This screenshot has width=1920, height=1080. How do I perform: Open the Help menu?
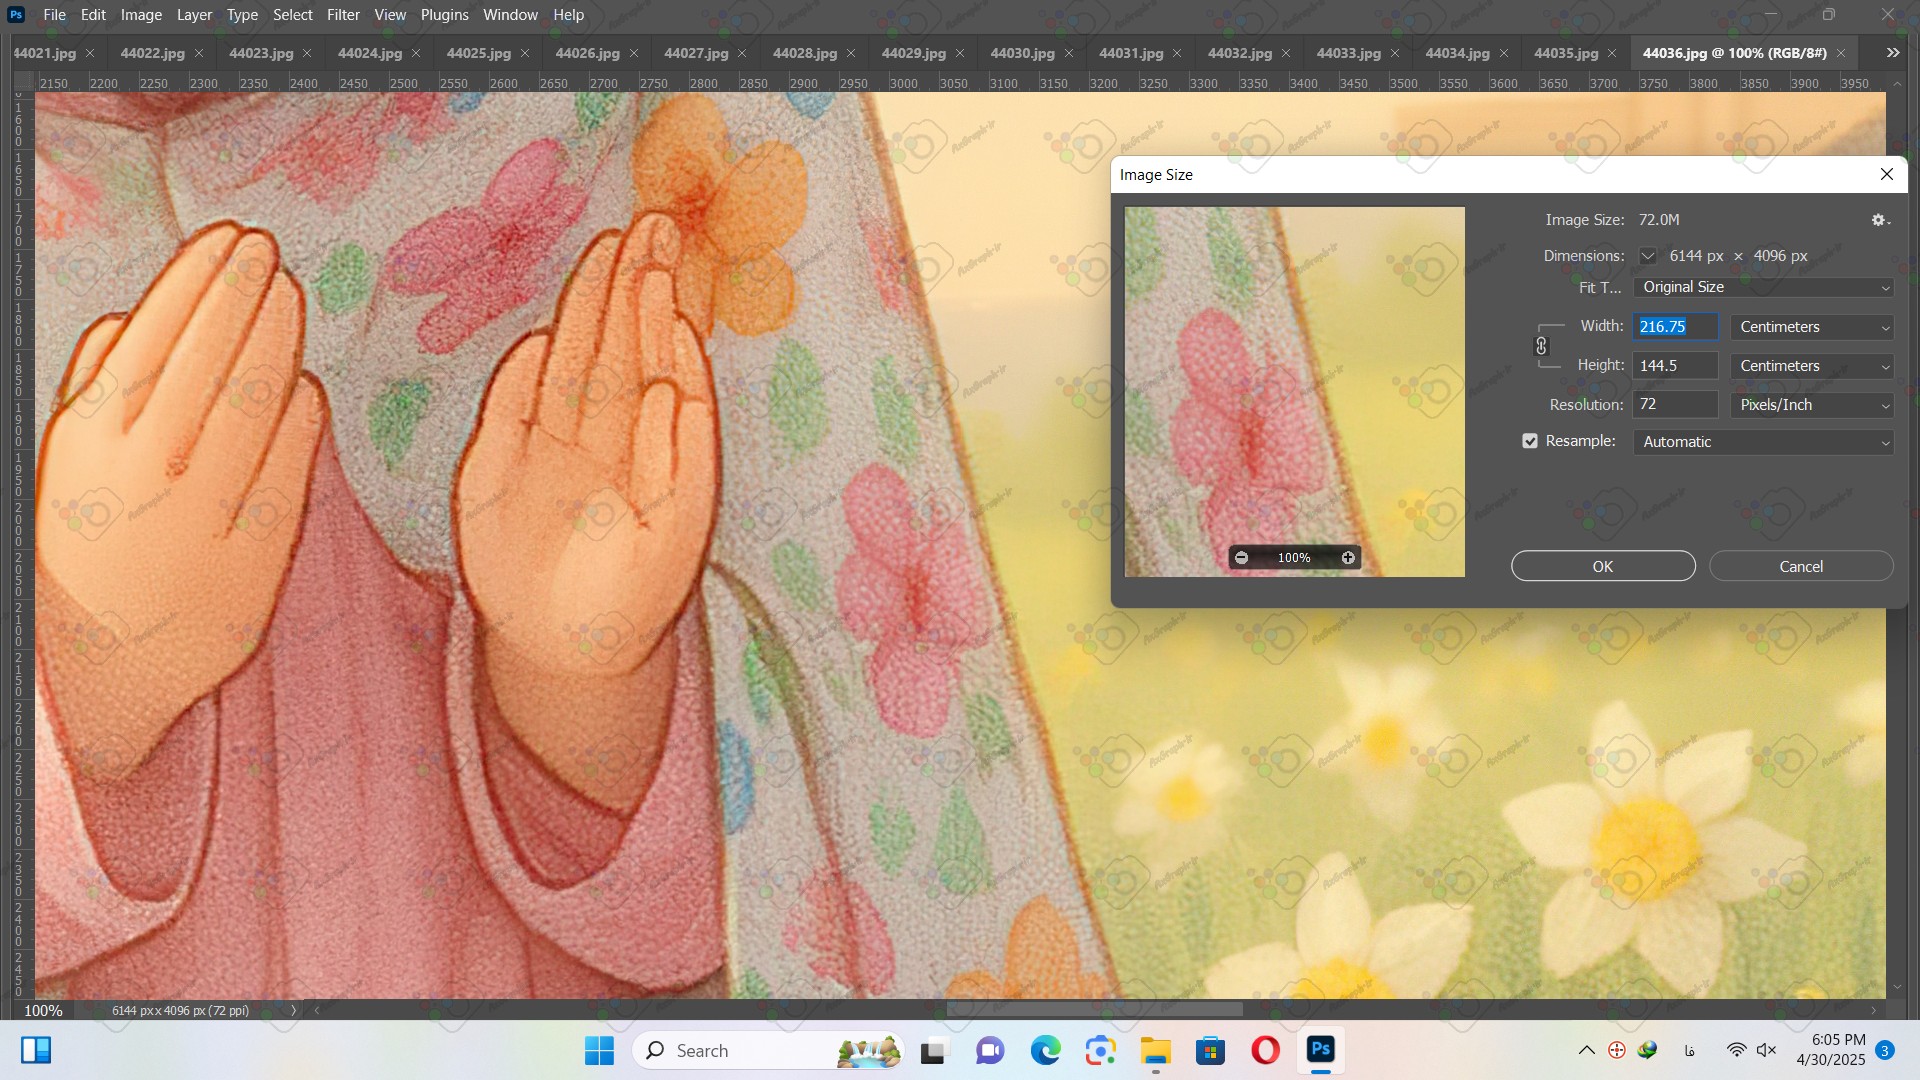[568, 15]
